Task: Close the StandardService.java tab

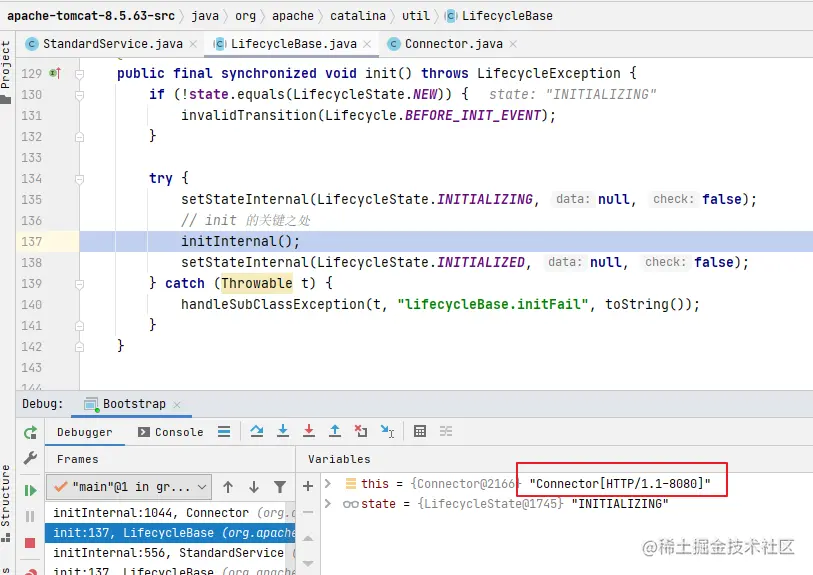Action: pyautogui.click(x=193, y=44)
